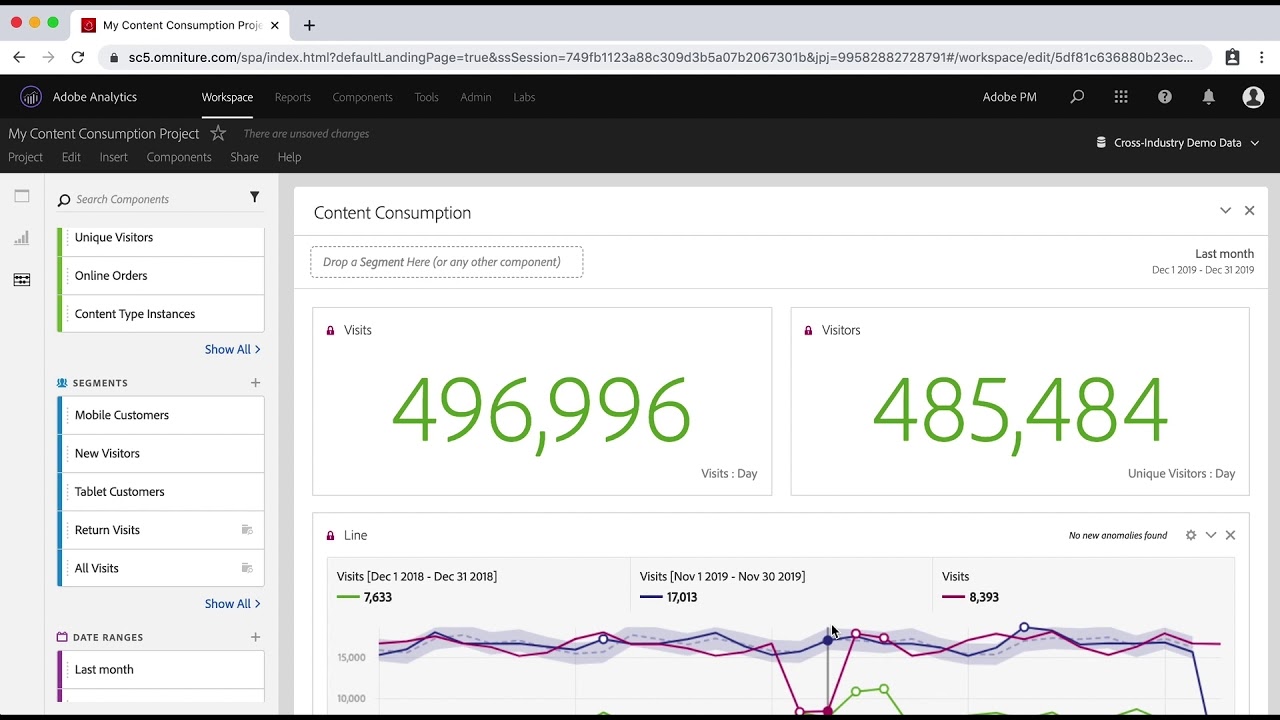
Task: Click the segment drop zone
Action: 447,262
